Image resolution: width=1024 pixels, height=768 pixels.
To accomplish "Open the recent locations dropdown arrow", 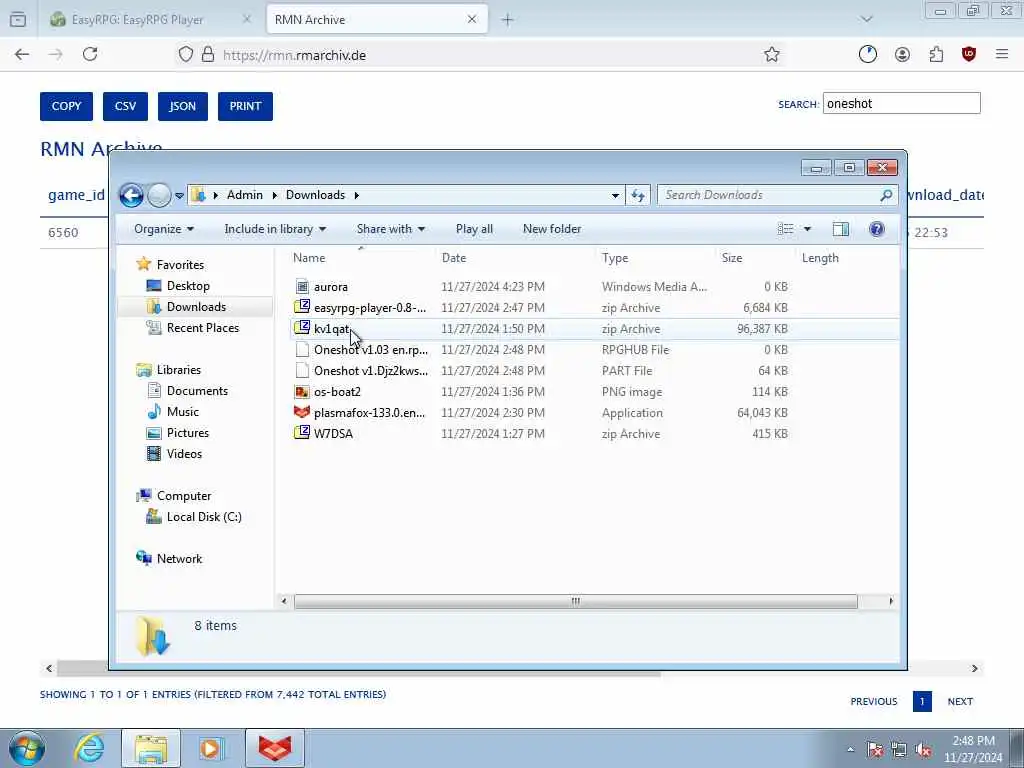I will tap(179, 195).
